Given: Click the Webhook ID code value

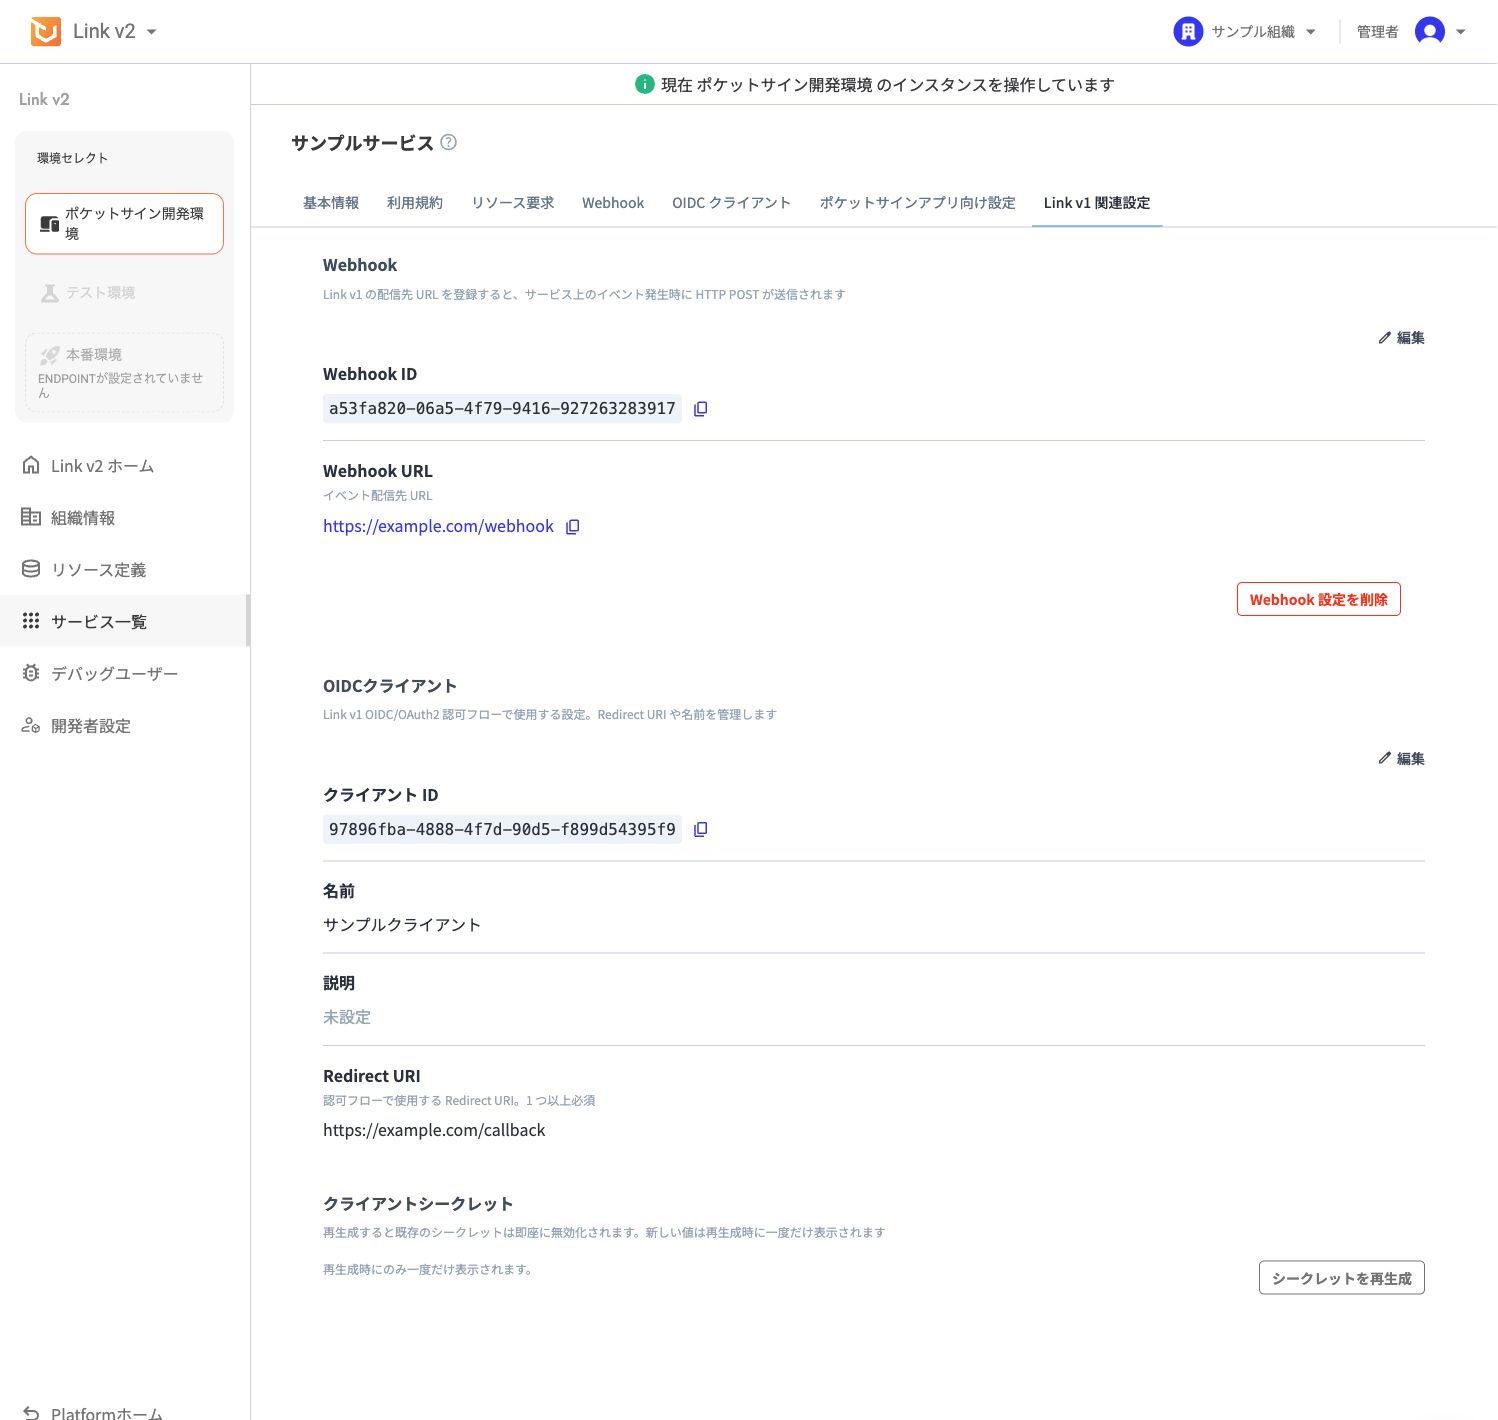Looking at the screenshot, I should click(502, 408).
